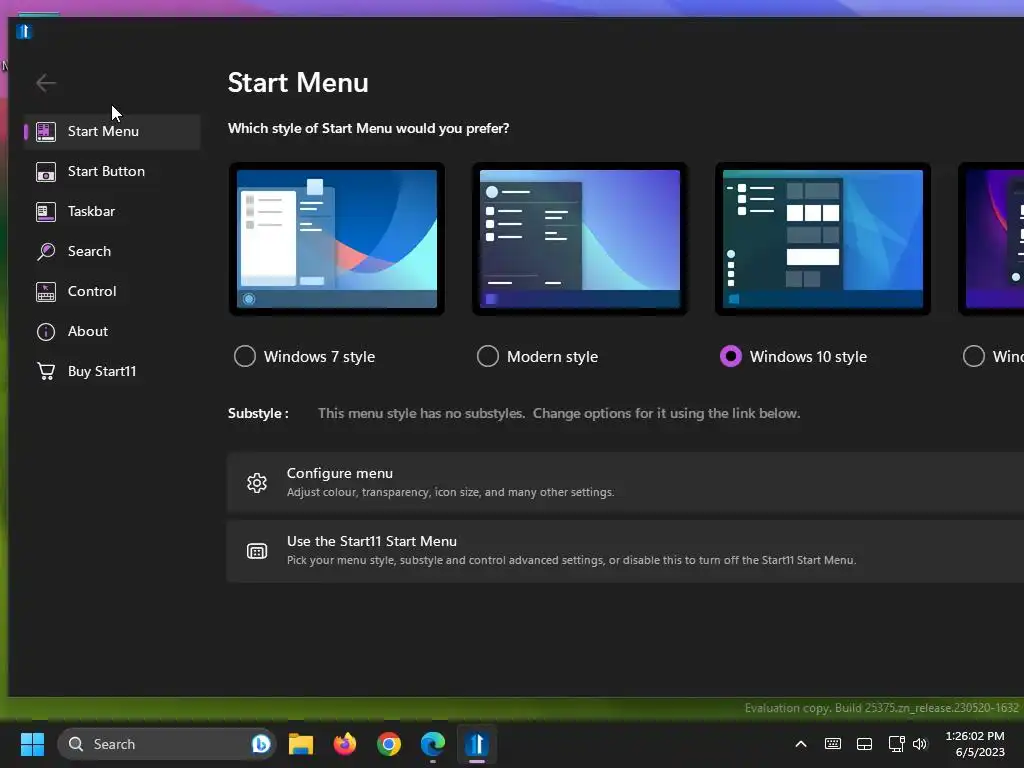The width and height of the screenshot is (1024, 768).
Task: Click the Start Button sidebar icon
Action: [x=46, y=172]
